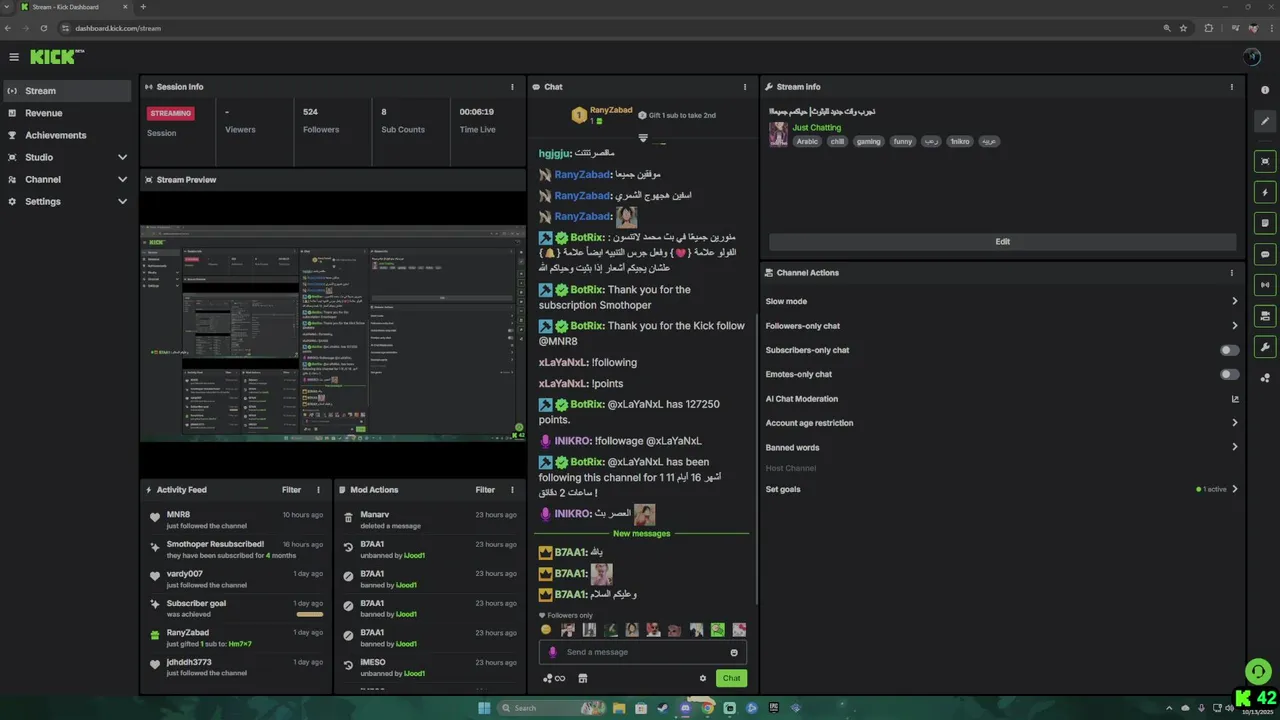The height and width of the screenshot is (720, 1280).
Task: Open Slow mode options chevron
Action: (x=1235, y=301)
